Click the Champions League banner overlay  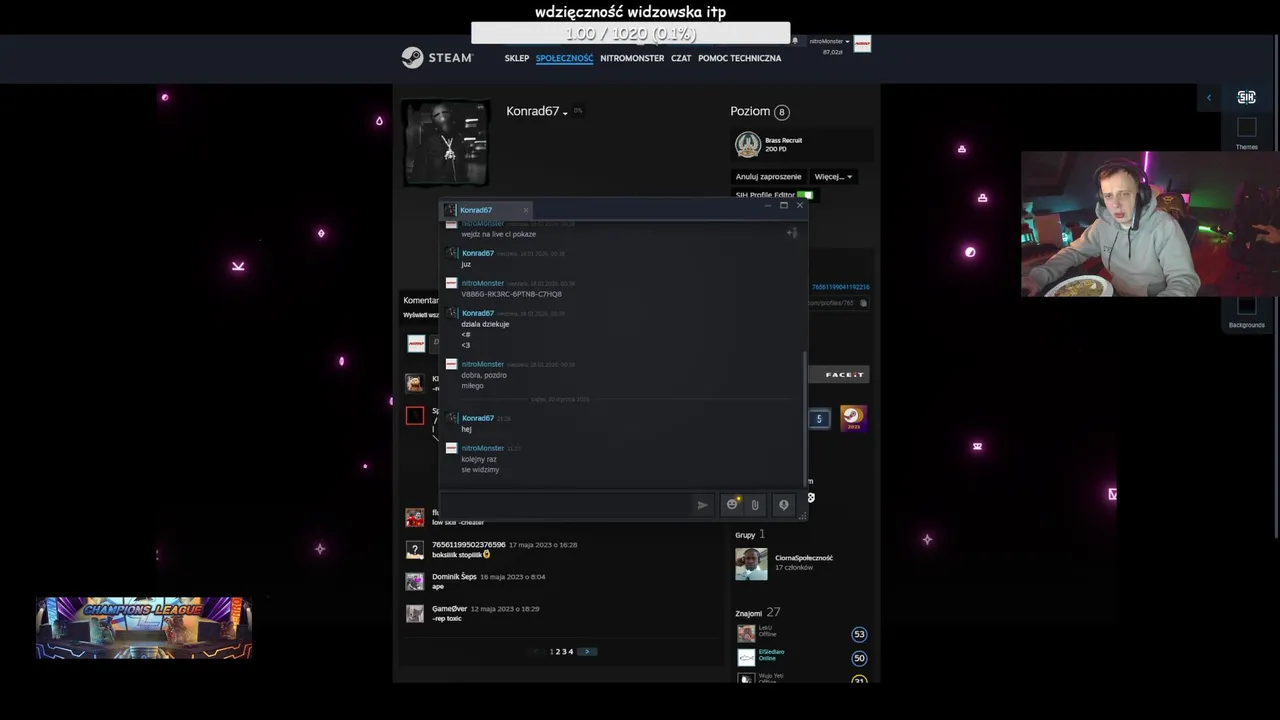coord(144,628)
